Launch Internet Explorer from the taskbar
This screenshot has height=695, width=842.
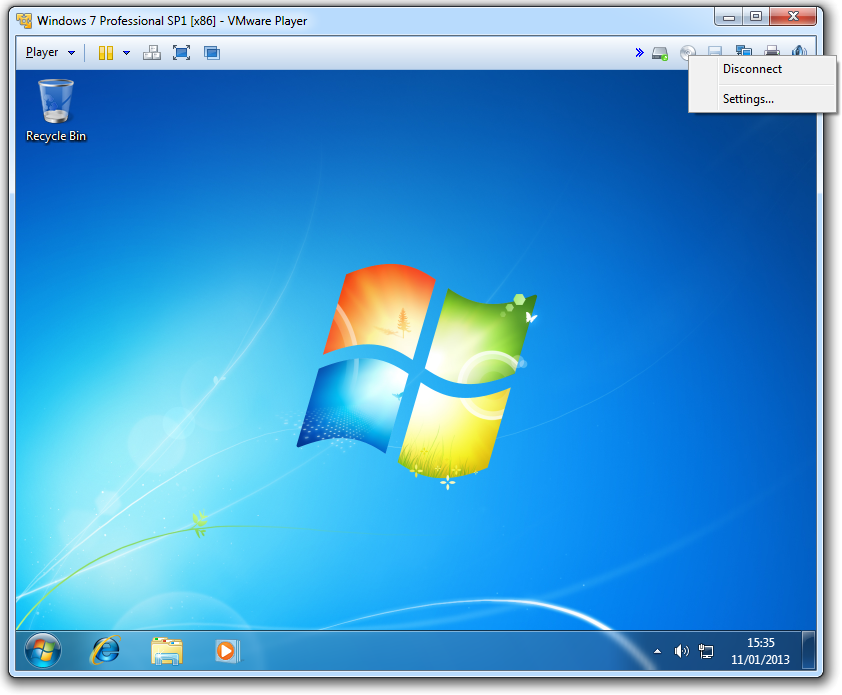[x=104, y=651]
